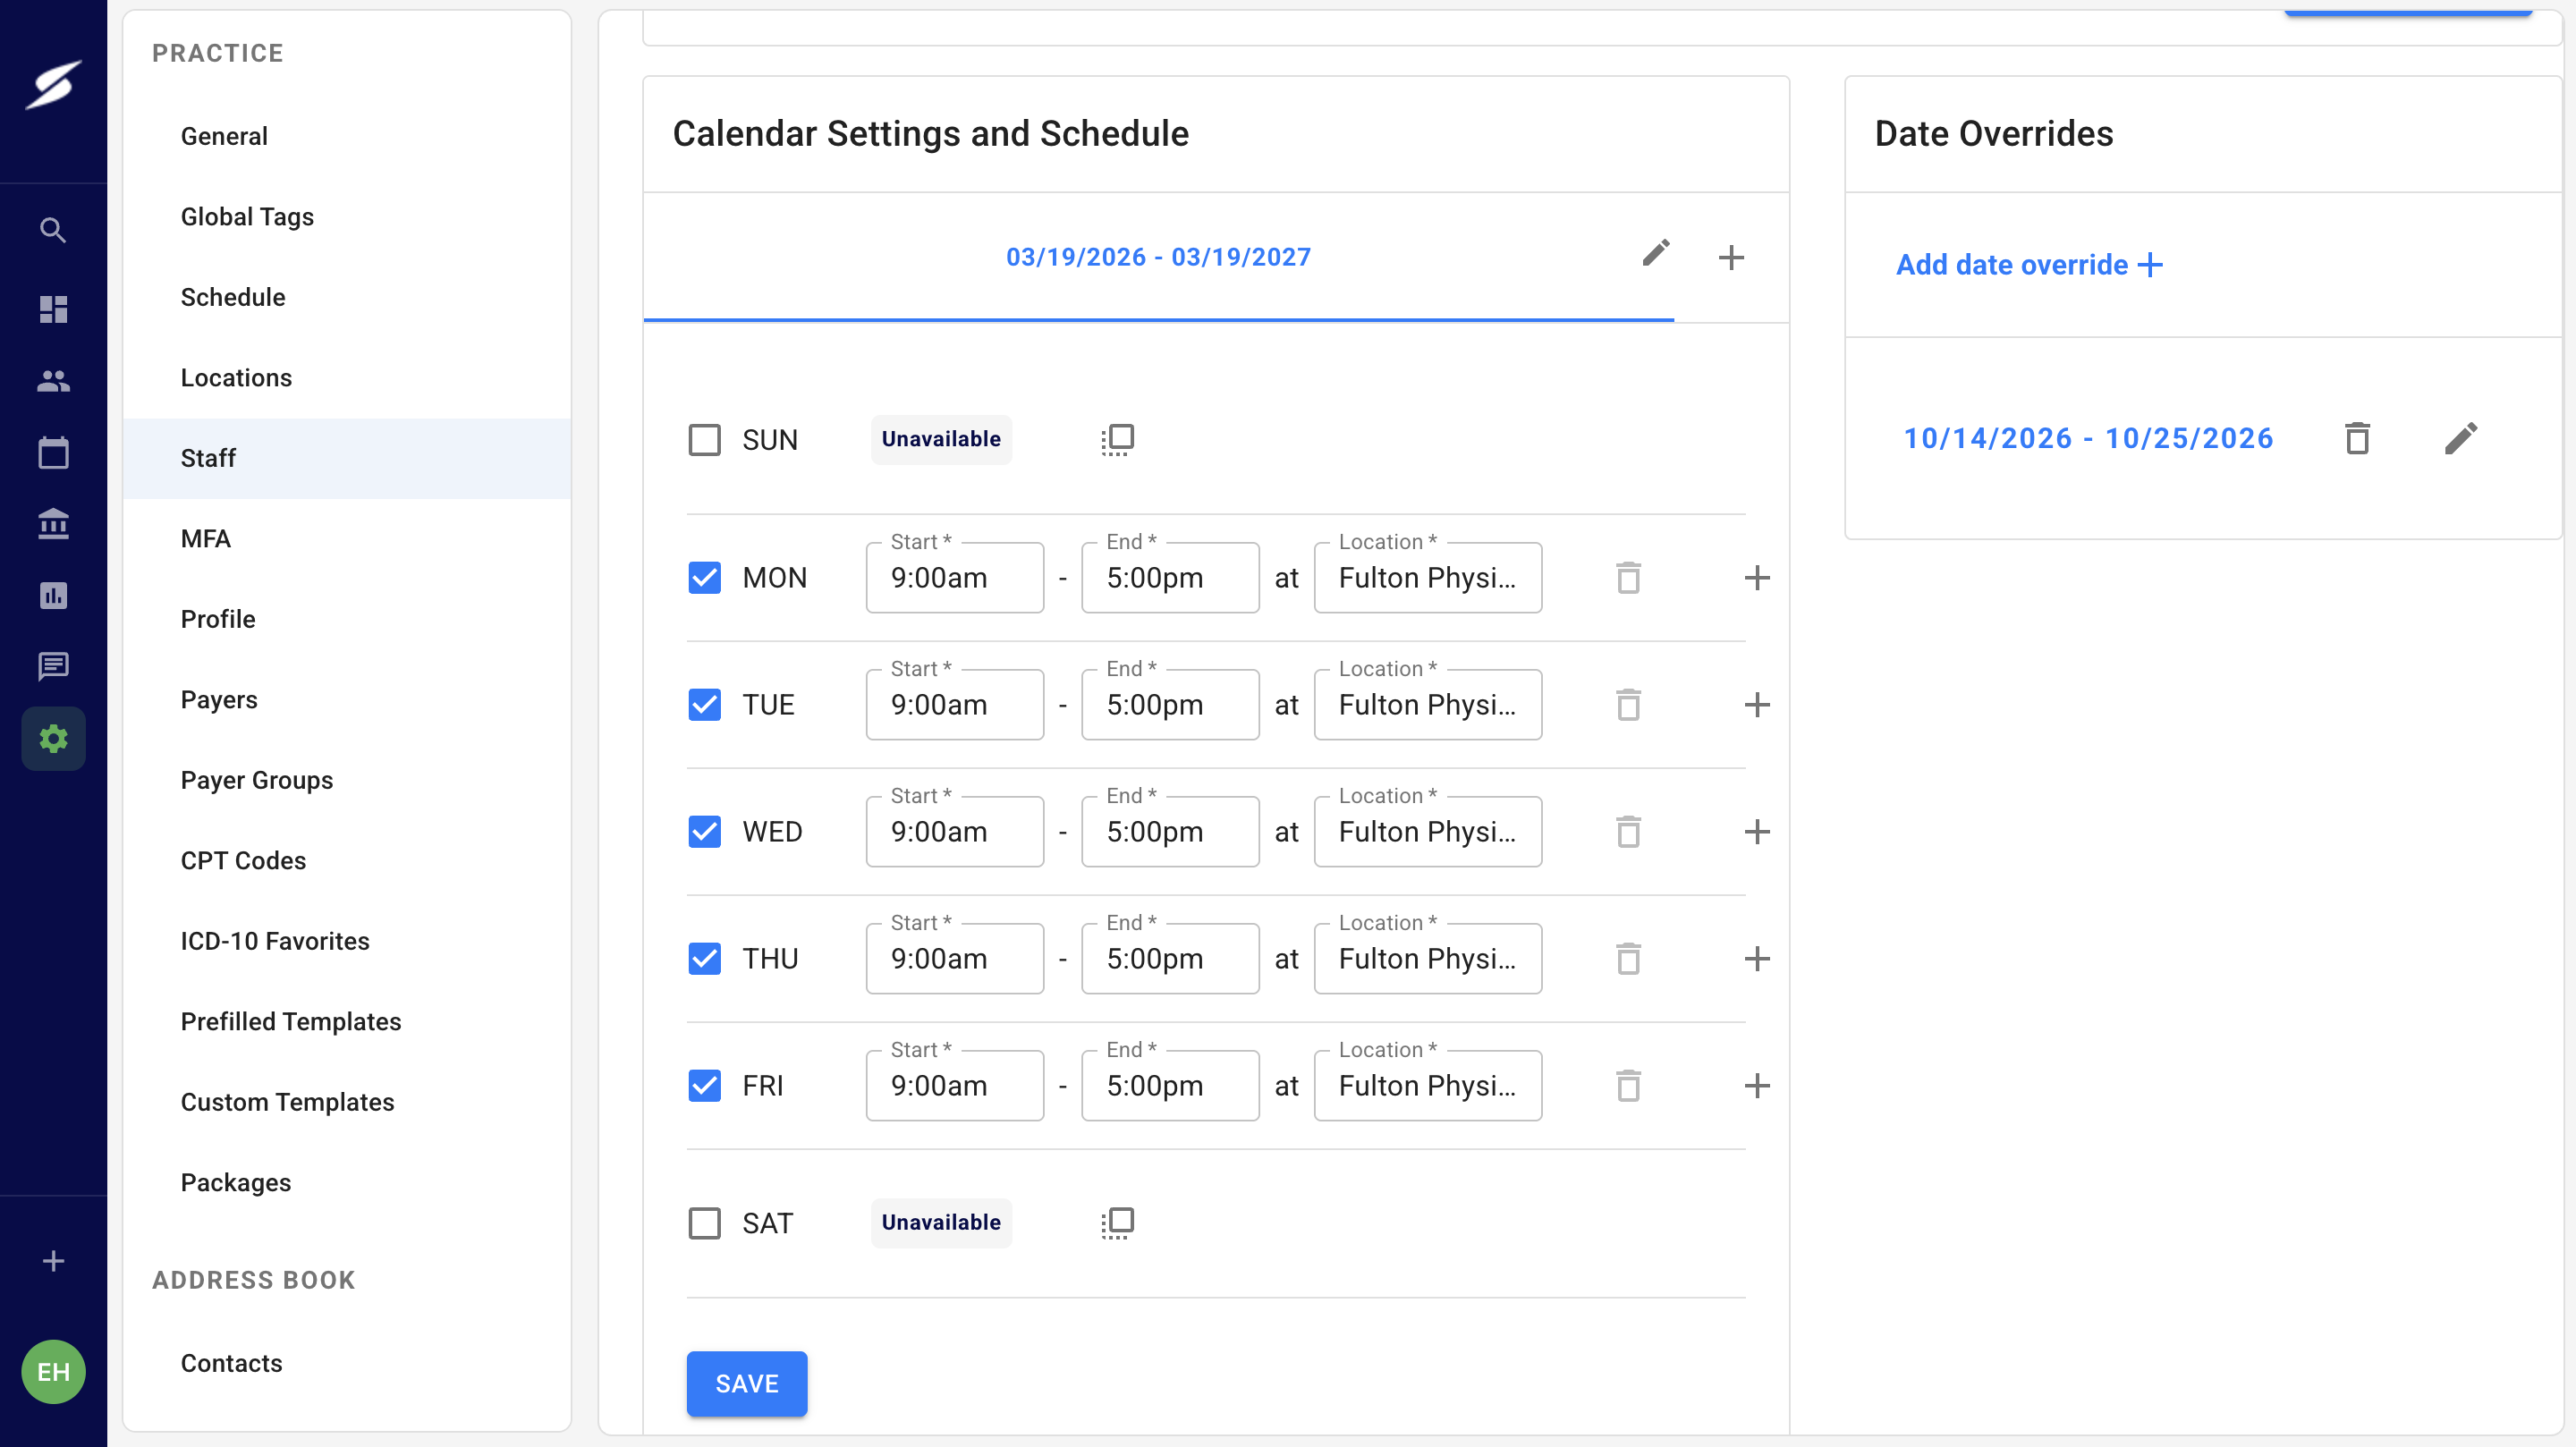Uncheck the FRI checkbox
This screenshot has height=1447, width=2576.
[x=704, y=1085]
